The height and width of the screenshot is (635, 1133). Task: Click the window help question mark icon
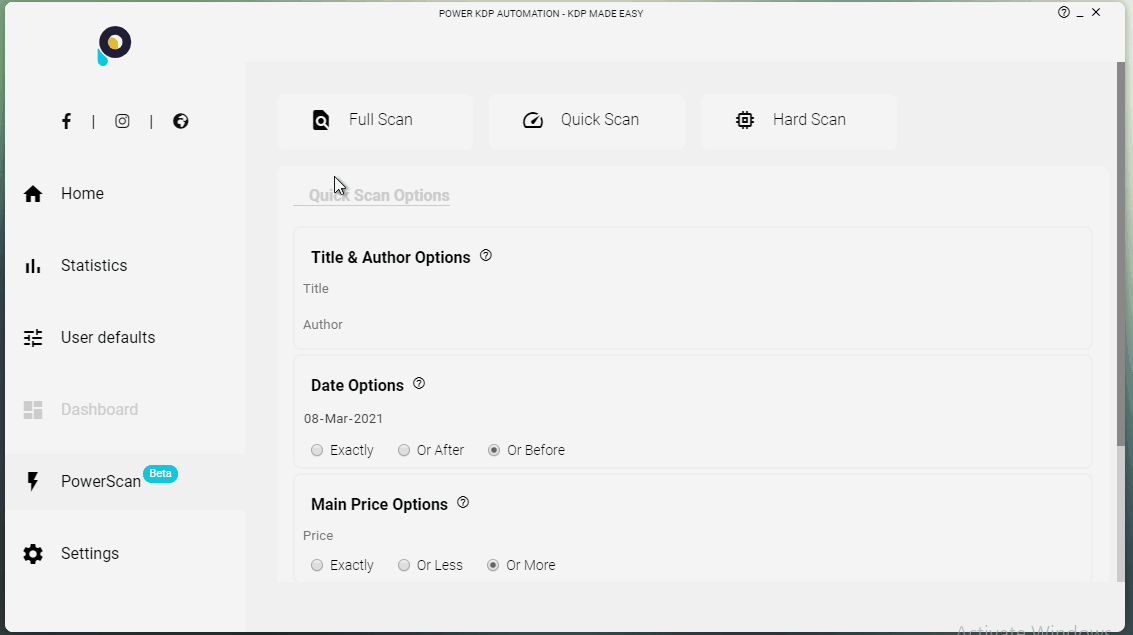tap(1064, 12)
